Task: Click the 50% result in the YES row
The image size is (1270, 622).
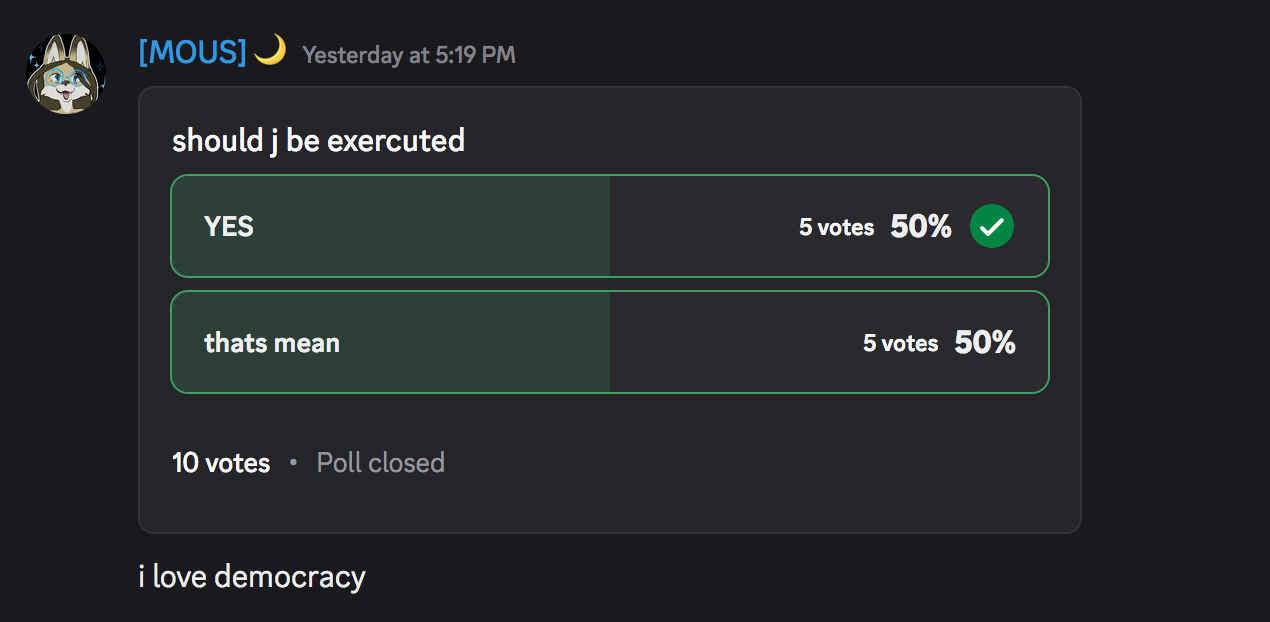Action: 921,227
